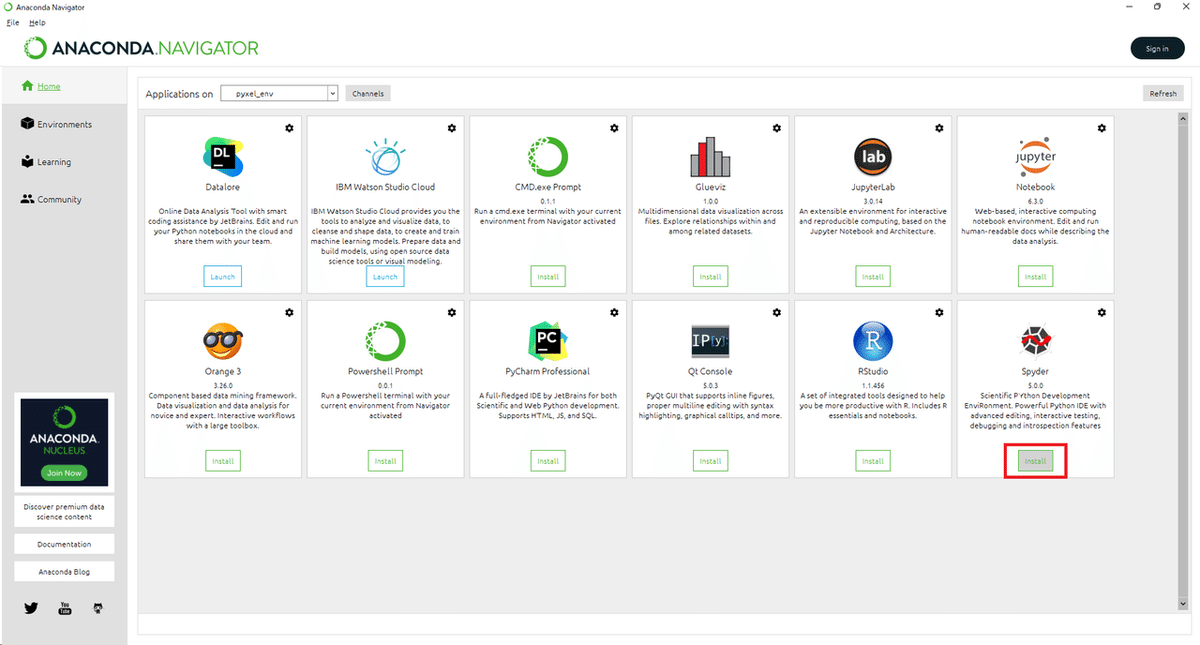
Task: Click the RStudio application logo
Action: (873, 342)
